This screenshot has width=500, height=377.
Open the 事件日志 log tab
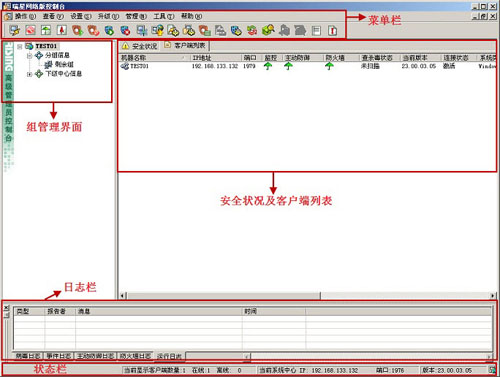pos(59,356)
